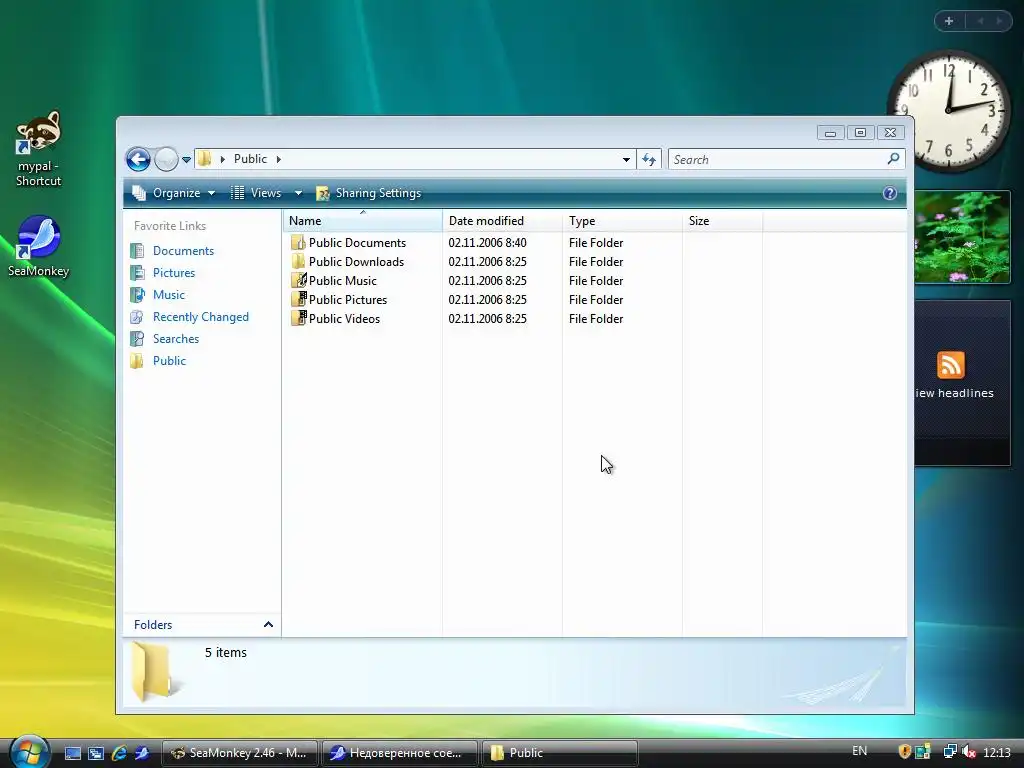Select the Public Downloads folder icon
Screen dimensions: 1024x768
(x=298, y=261)
